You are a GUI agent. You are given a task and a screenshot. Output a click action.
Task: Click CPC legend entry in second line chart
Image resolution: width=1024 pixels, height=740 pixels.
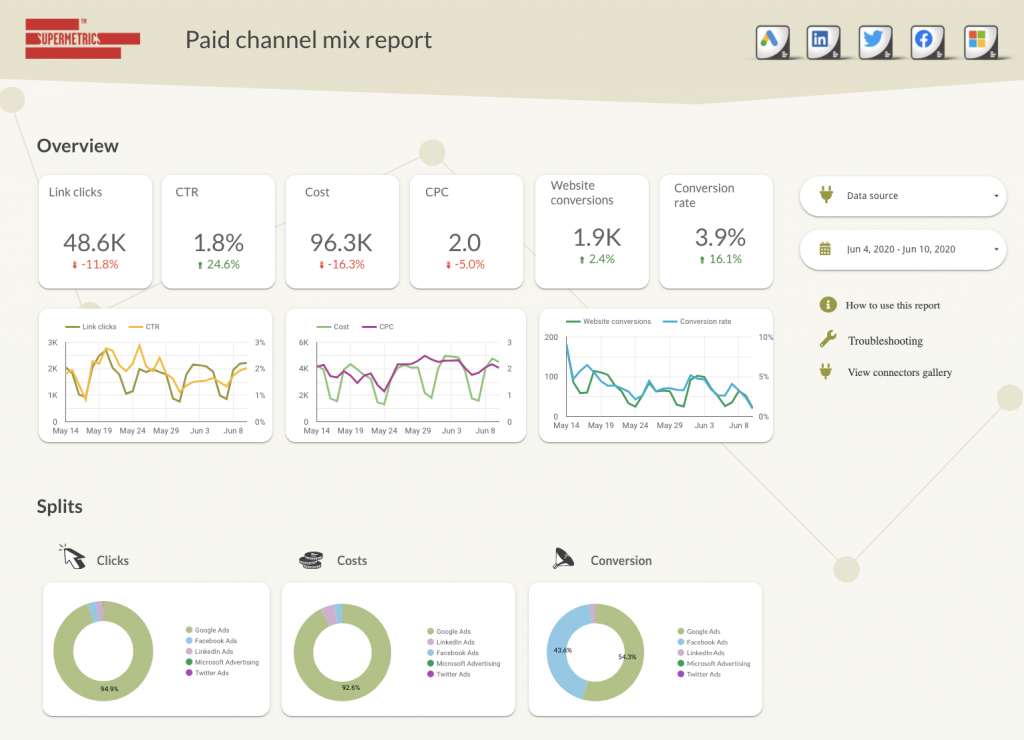pos(377,327)
